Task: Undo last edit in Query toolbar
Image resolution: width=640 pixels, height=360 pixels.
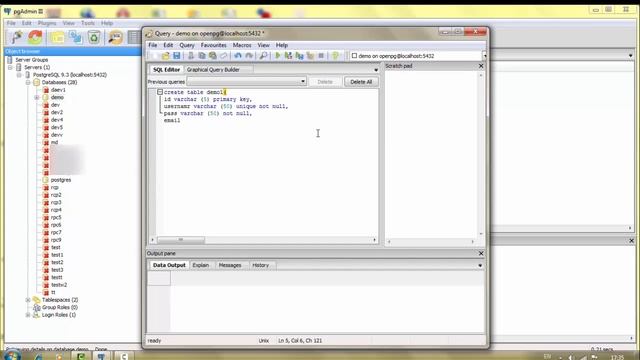Action: [238, 56]
